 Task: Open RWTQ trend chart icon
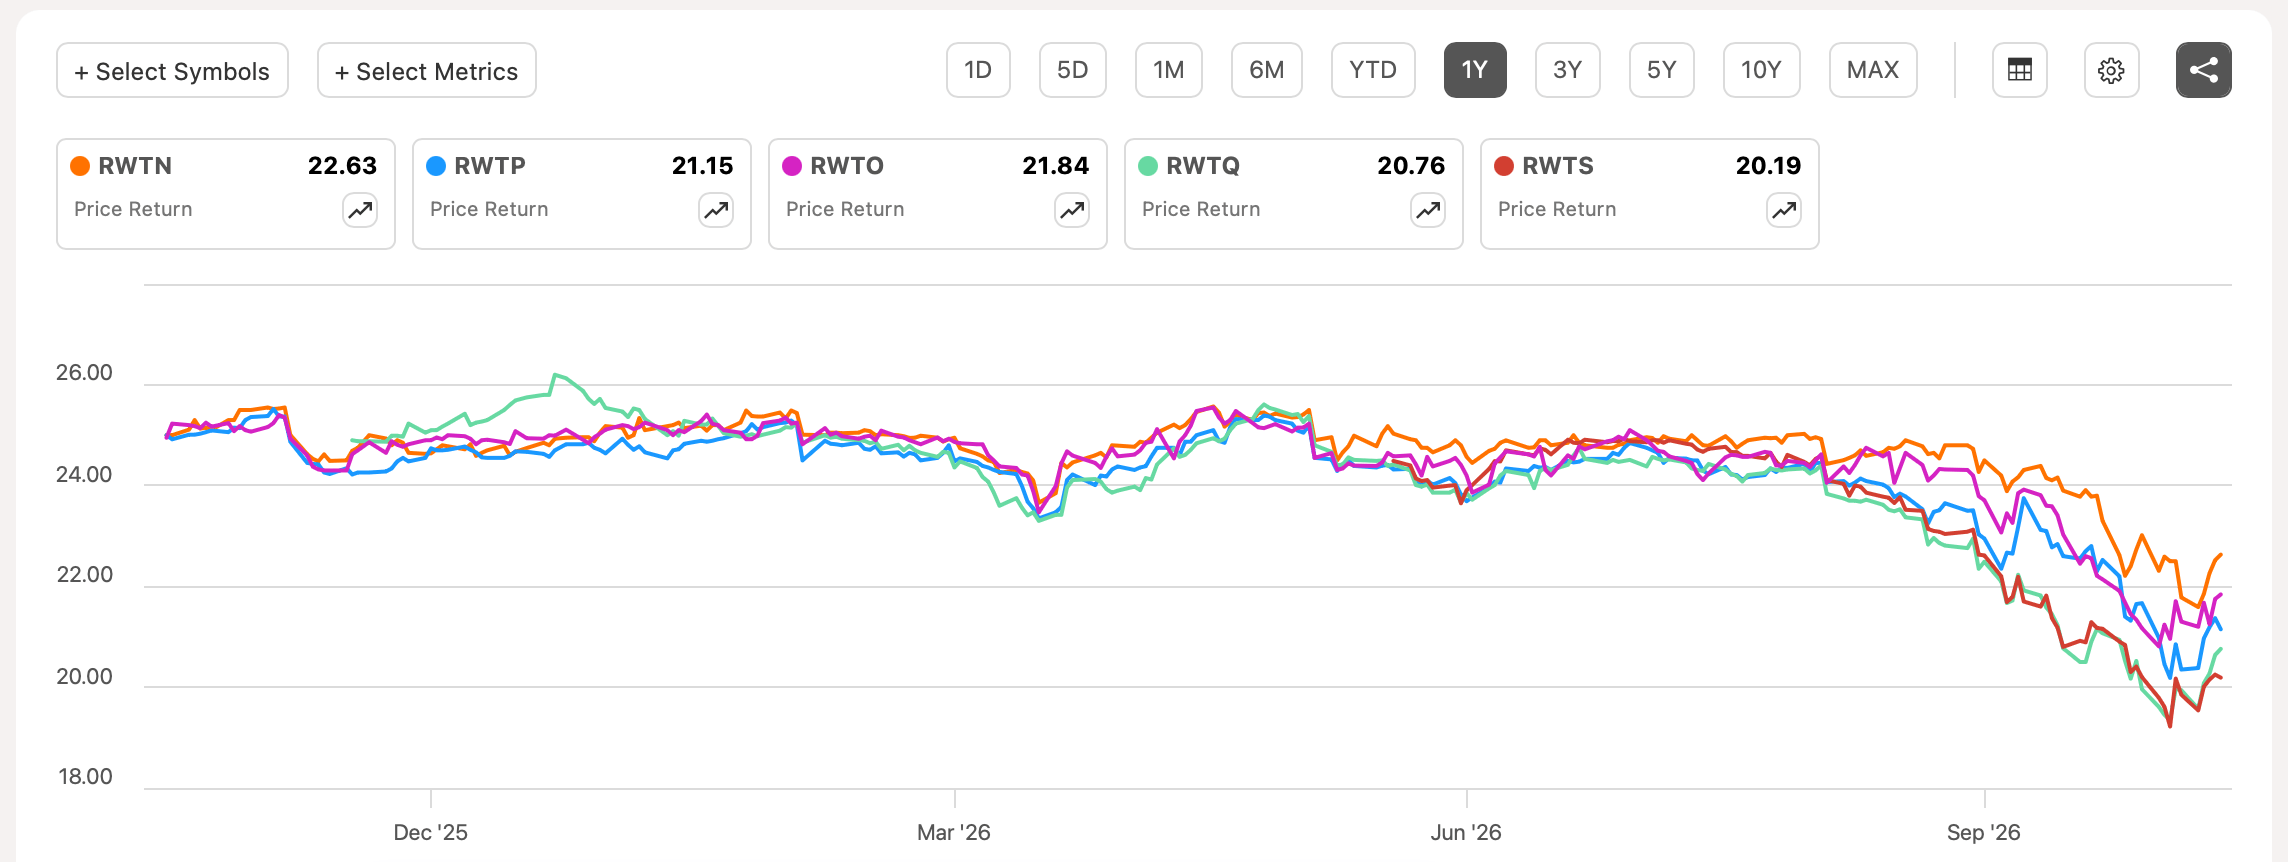[x=1428, y=210]
